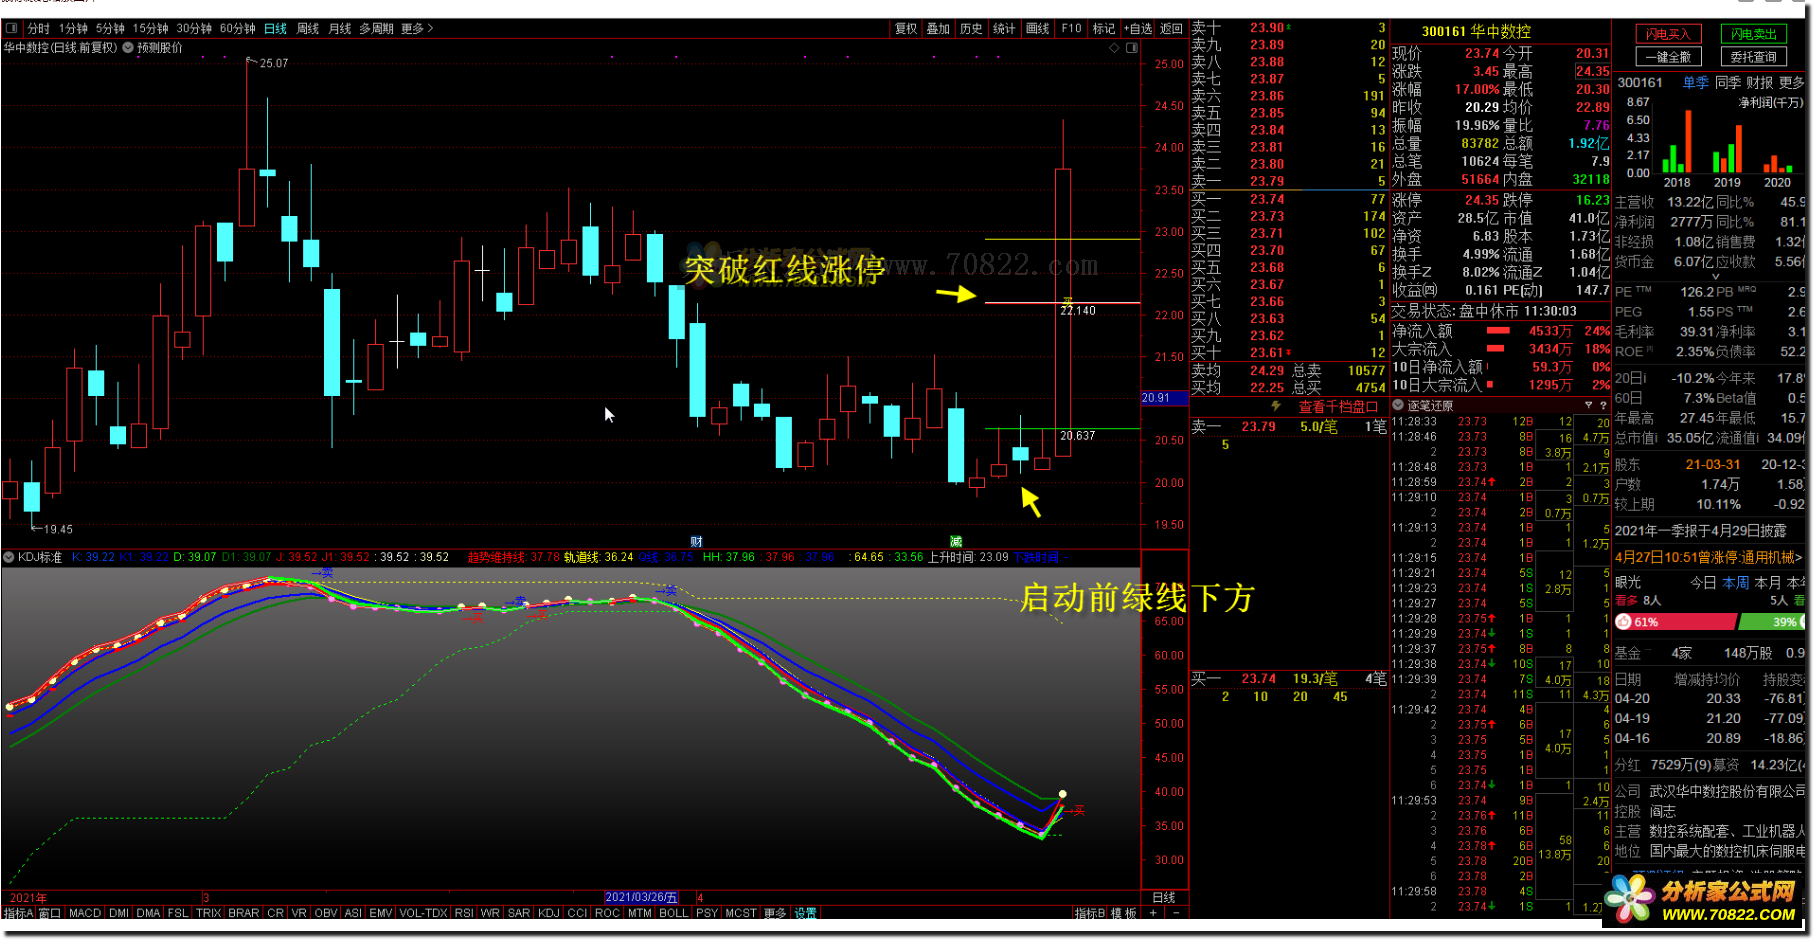
Task: Click the 2021/03/26 date marker
Action: [641, 897]
